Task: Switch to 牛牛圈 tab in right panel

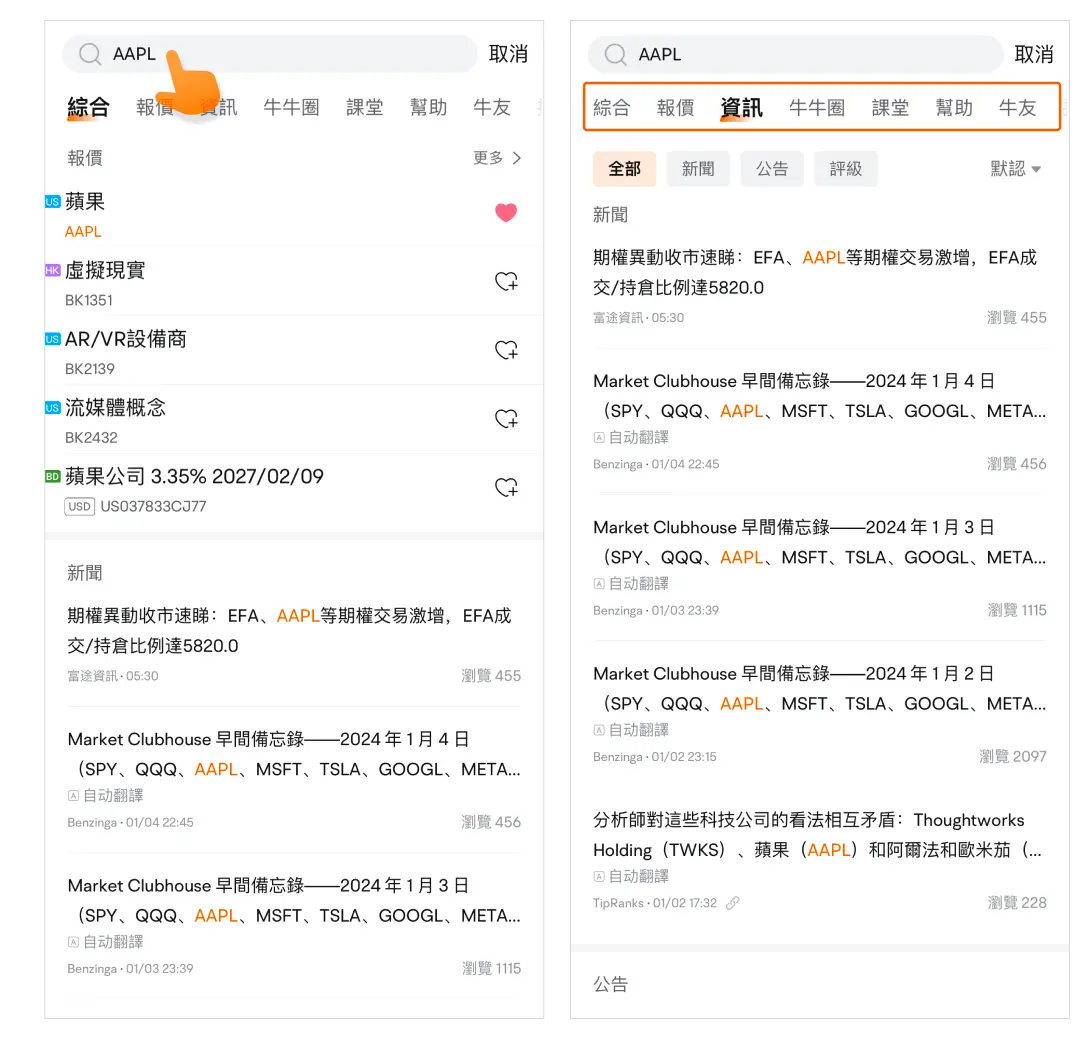Action: click(816, 108)
